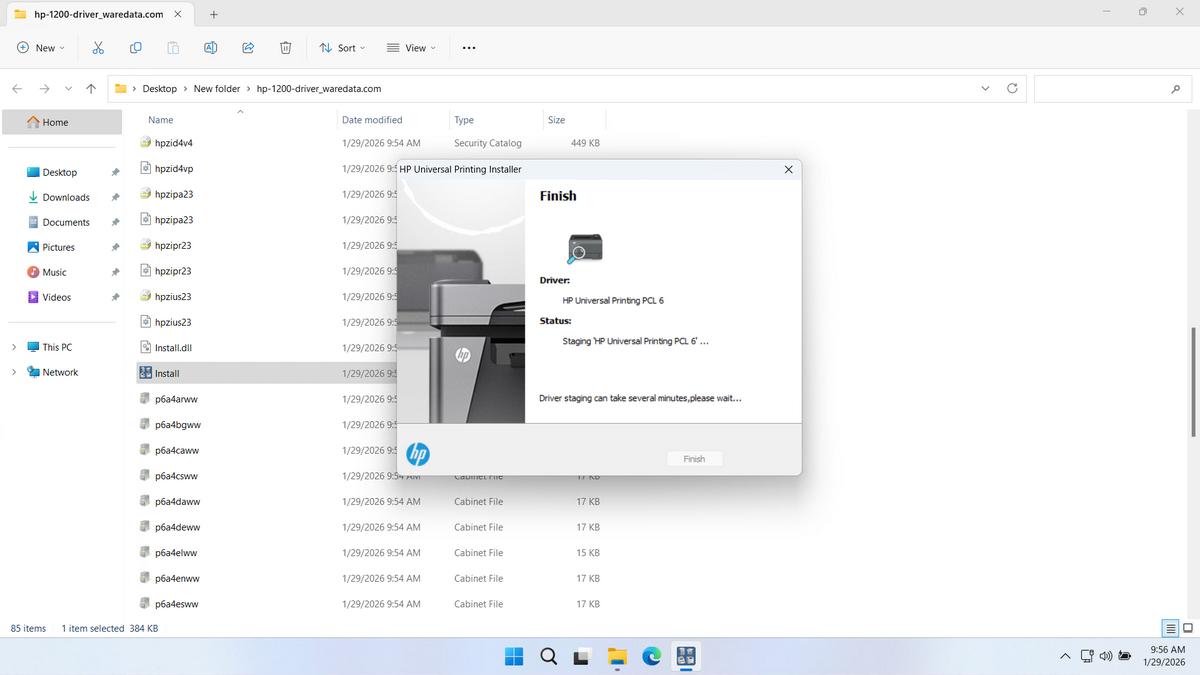This screenshot has height=675, width=1200.
Task: Open the Sort dropdown
Action: coord(342,47)
